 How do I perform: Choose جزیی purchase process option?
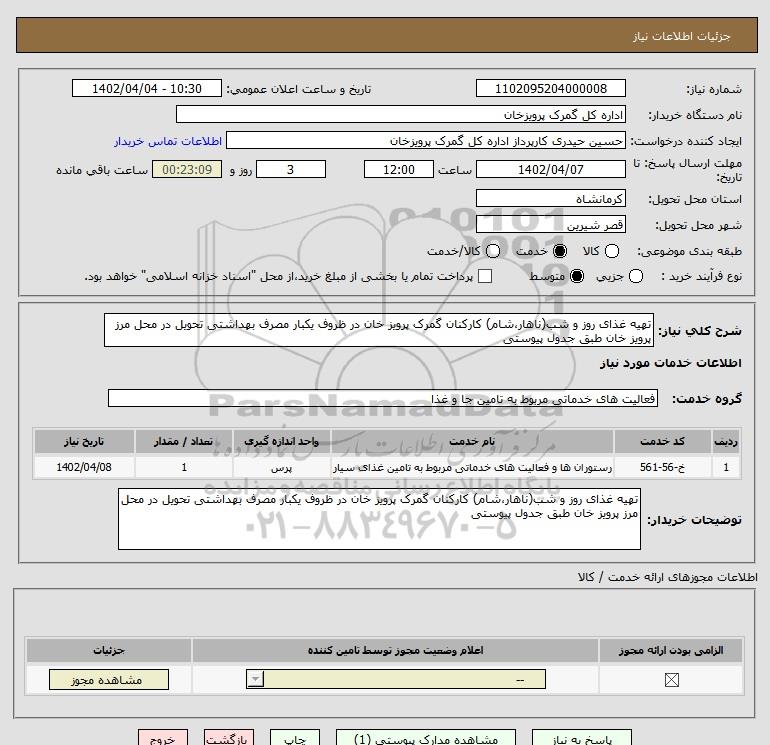click(x=635, y=276)
